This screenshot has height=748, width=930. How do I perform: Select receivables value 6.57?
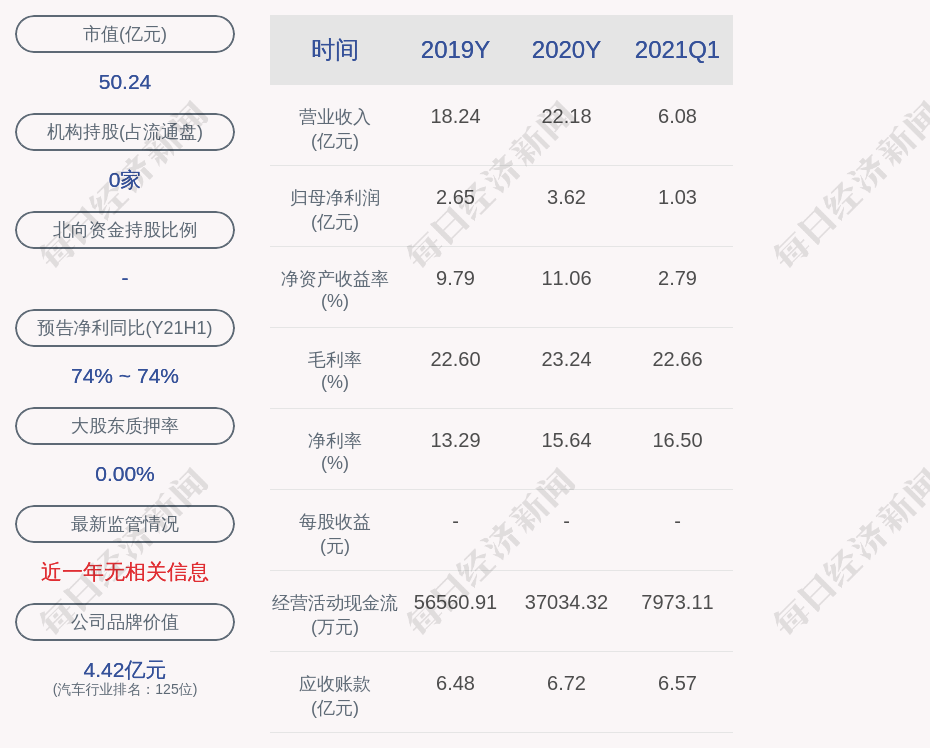tap(677, 683)
